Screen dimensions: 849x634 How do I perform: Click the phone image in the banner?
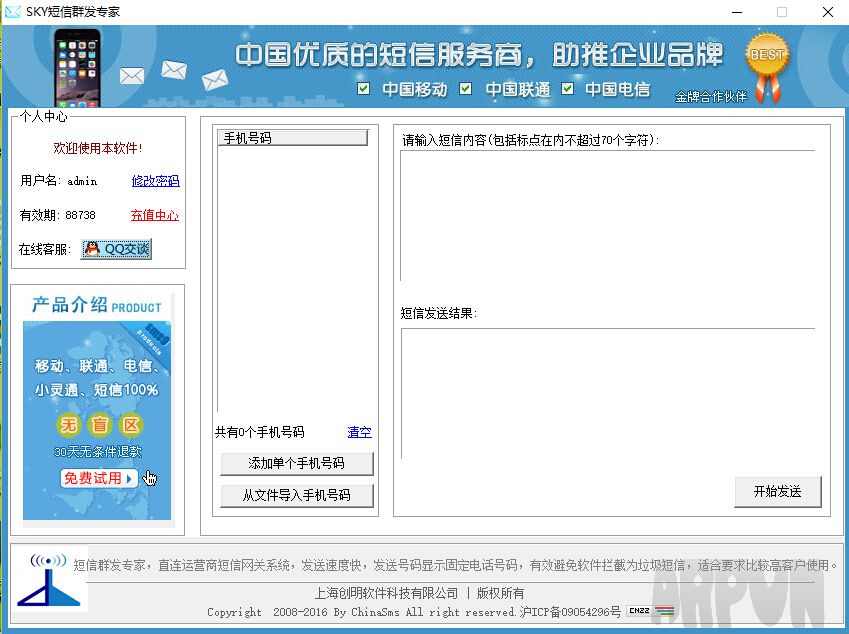77,68
